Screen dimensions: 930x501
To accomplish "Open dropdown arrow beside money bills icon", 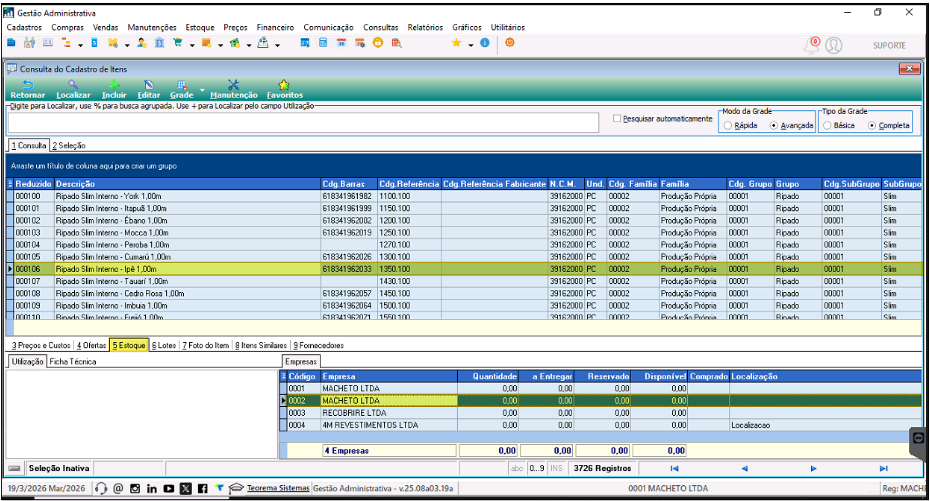I will [x=249, y=45].
